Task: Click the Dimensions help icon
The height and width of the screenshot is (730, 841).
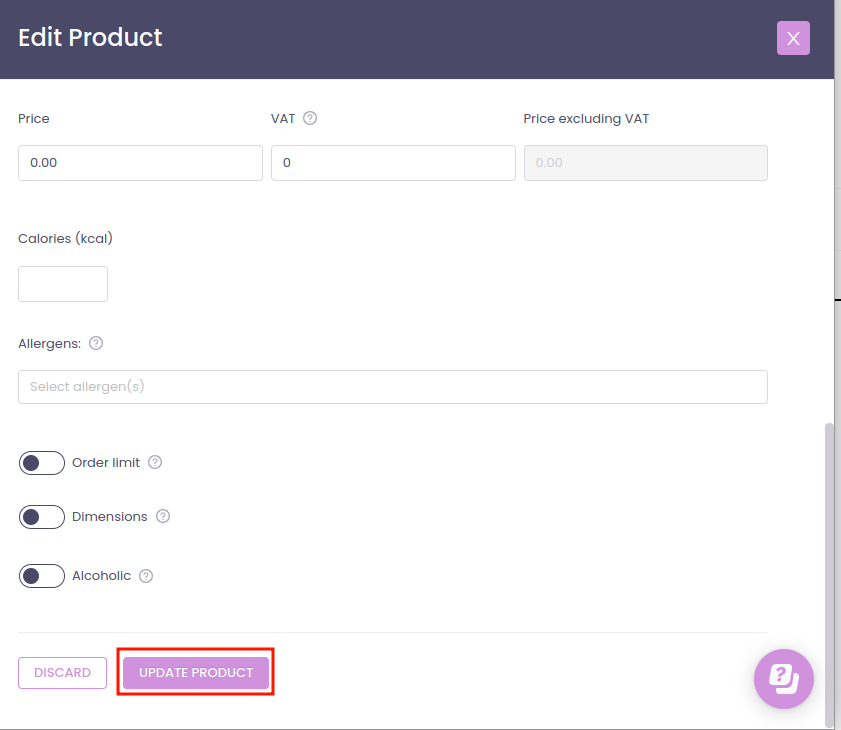Action: 164,517
